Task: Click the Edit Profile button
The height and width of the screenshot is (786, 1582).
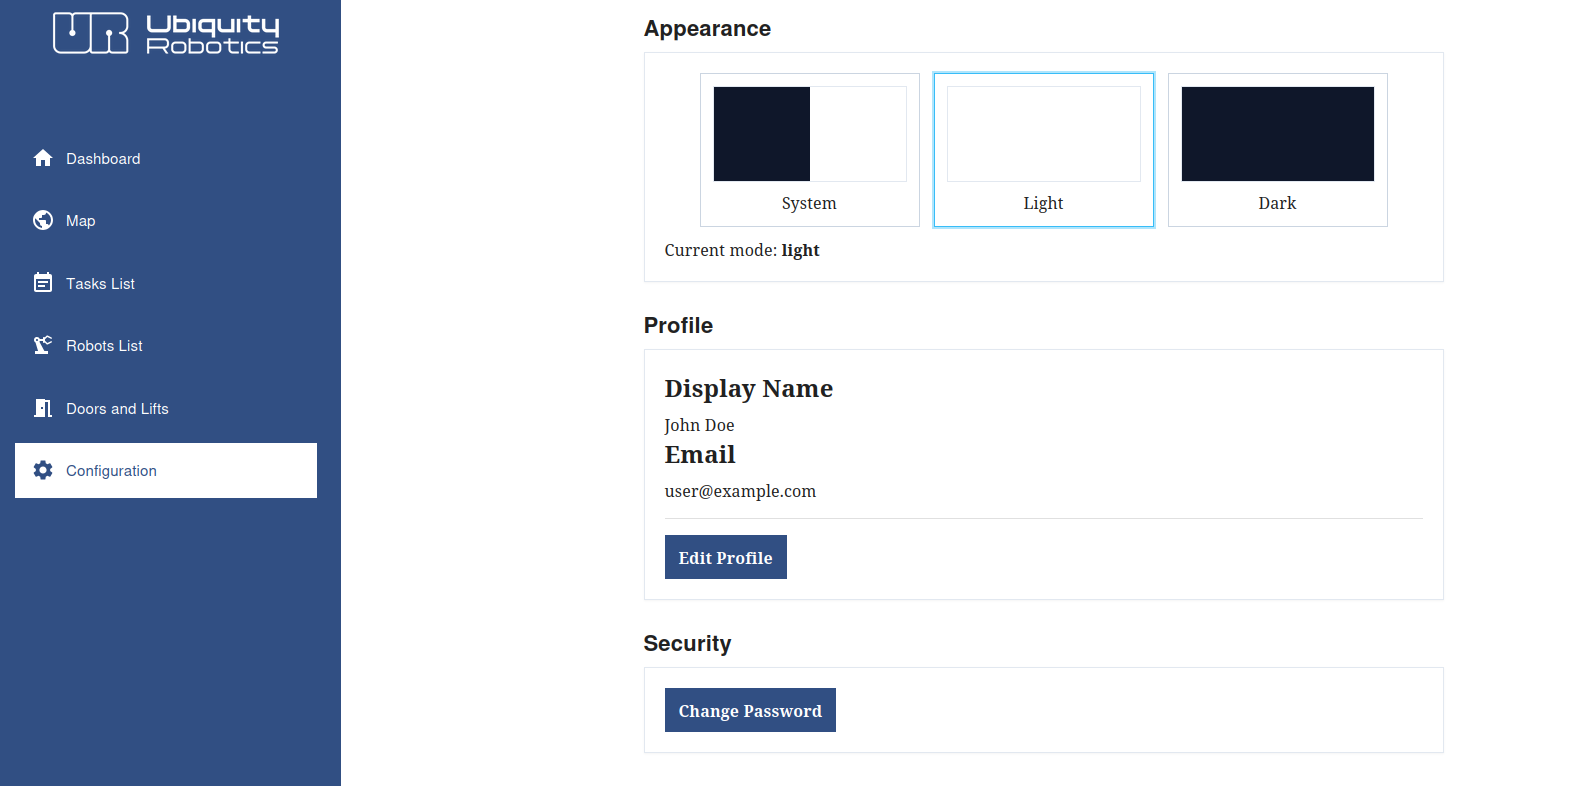Action: pos(726,557)
